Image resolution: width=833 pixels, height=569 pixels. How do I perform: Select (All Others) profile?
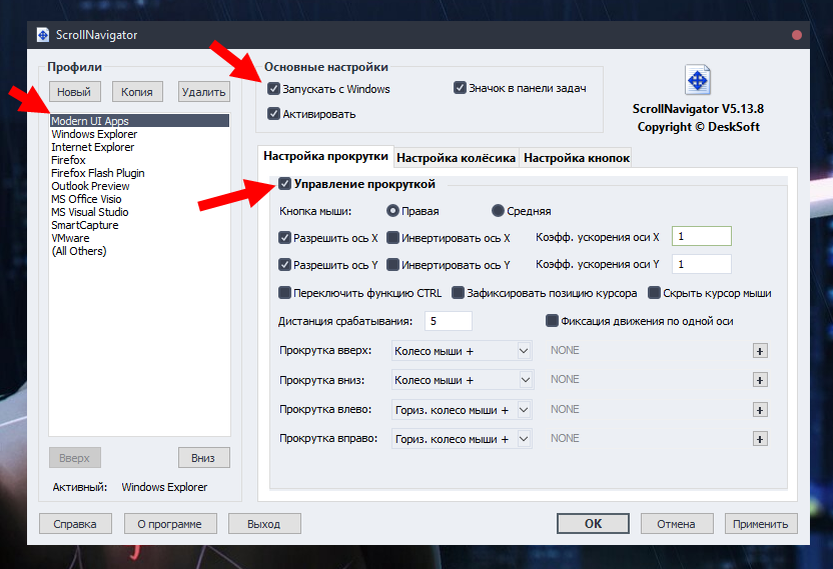[x=139, y=251]
